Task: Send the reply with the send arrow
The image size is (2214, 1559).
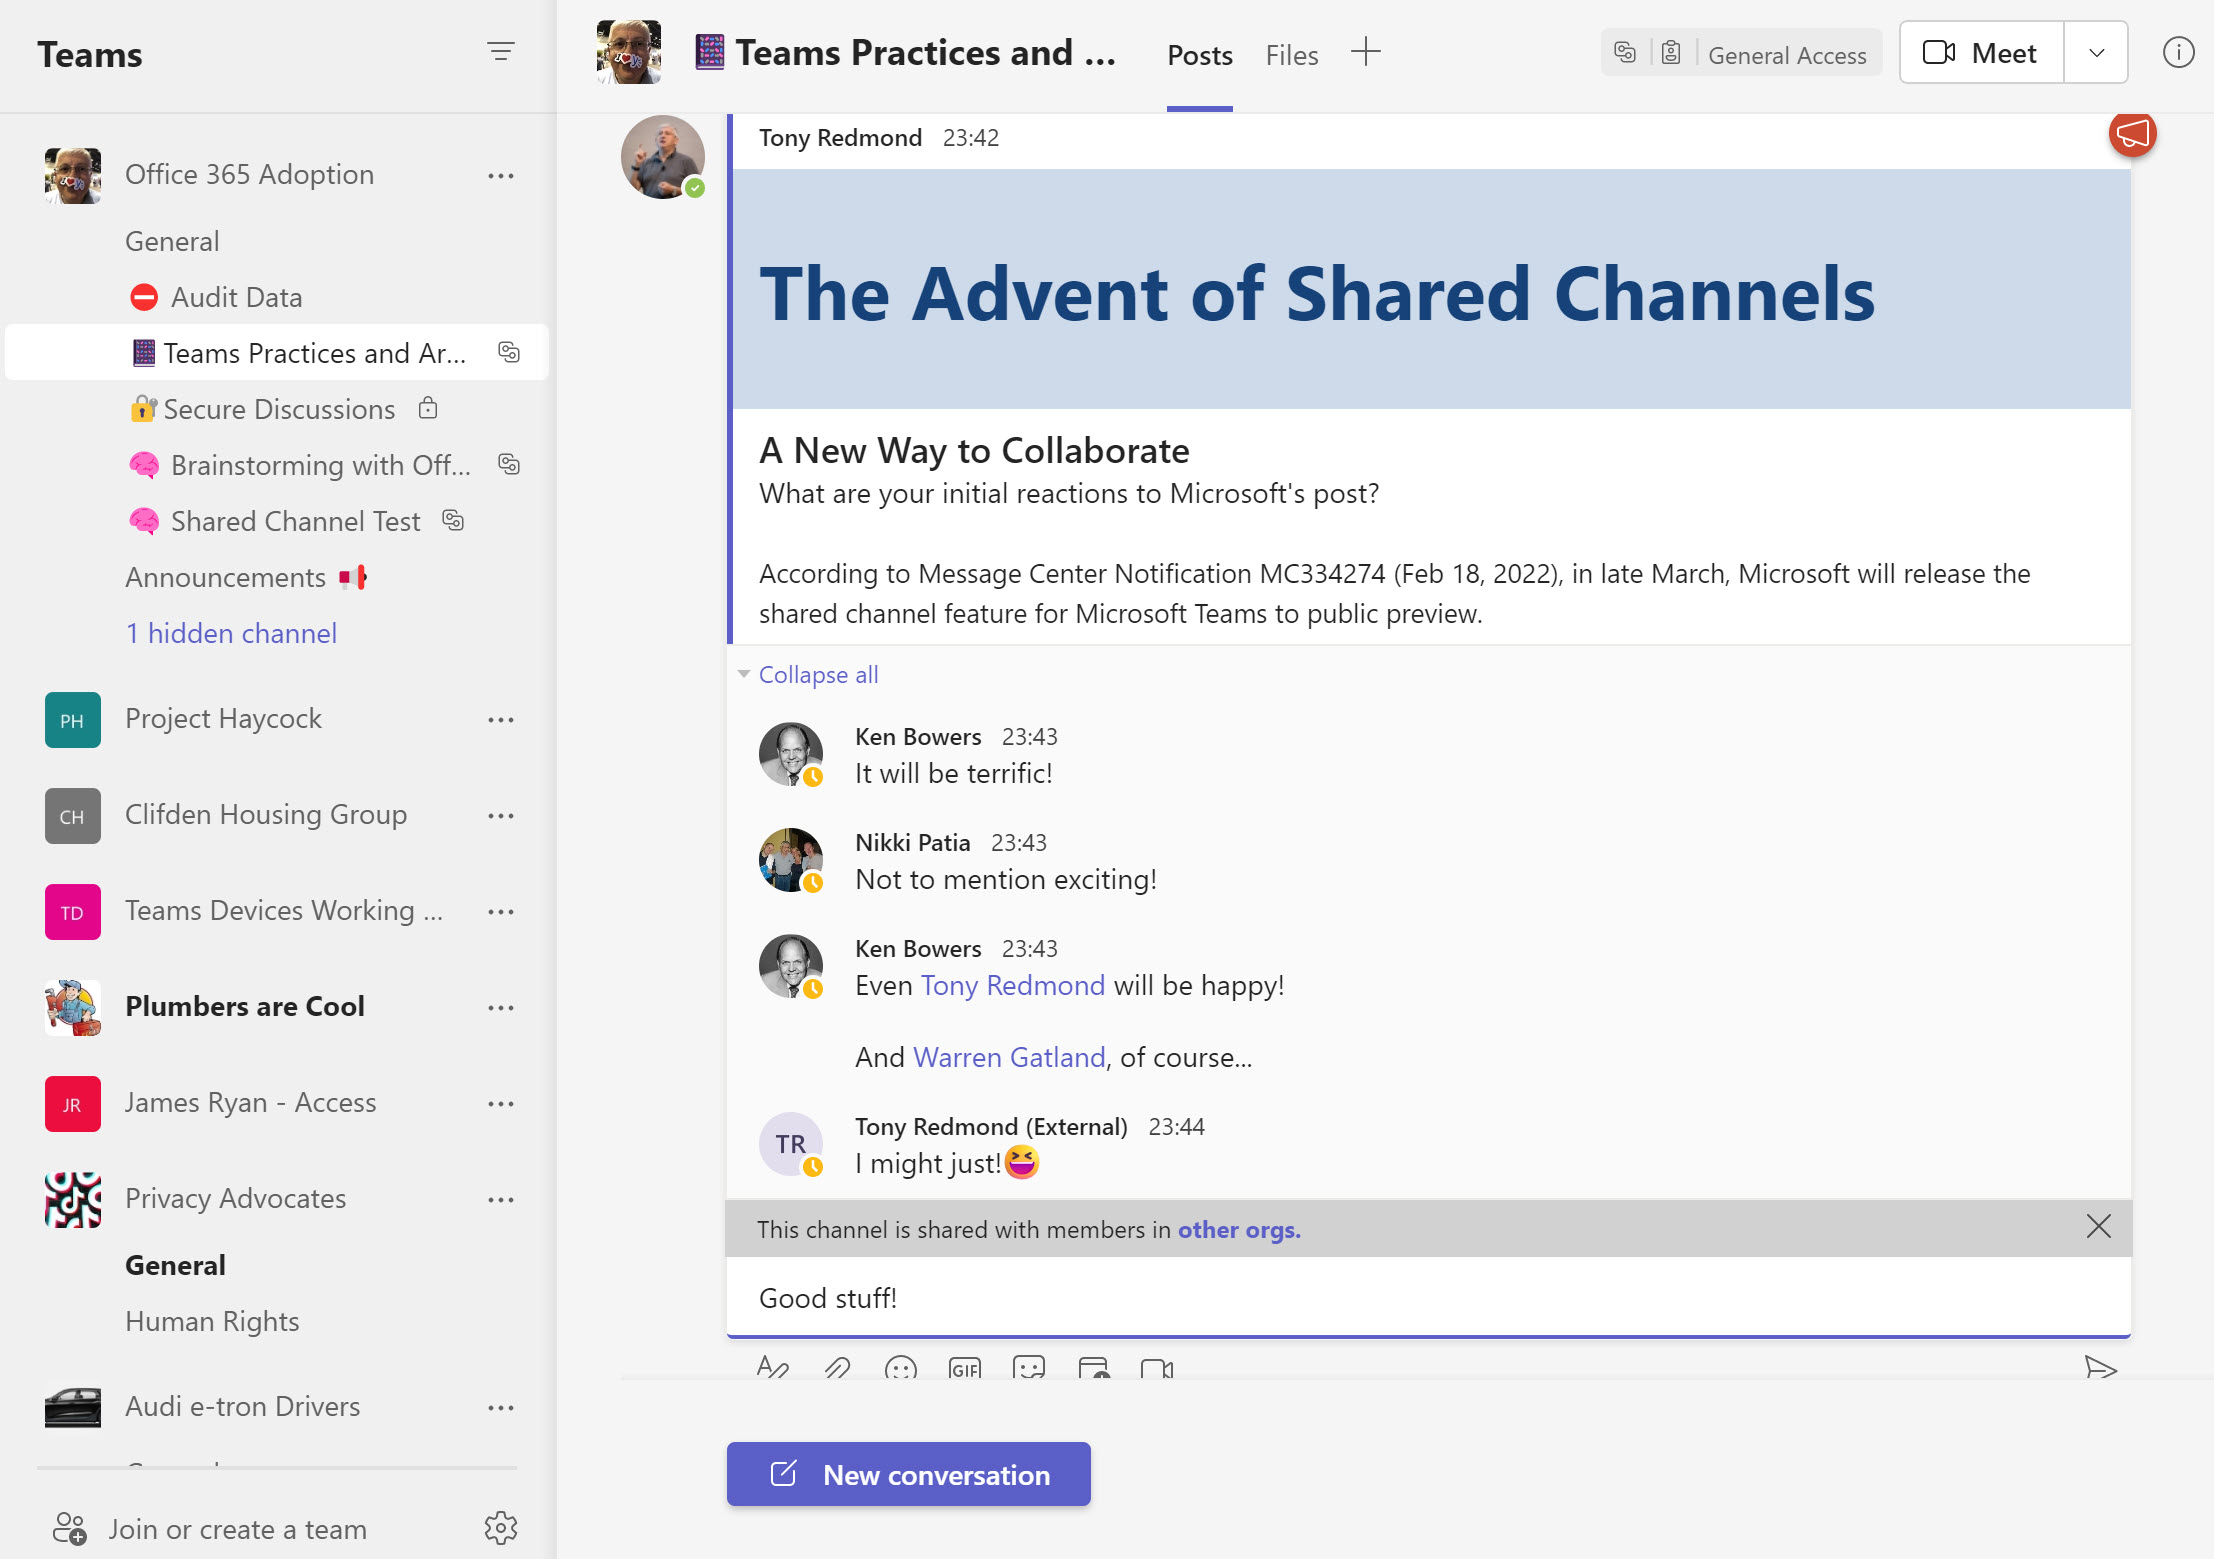Action: point(2100,1367)
